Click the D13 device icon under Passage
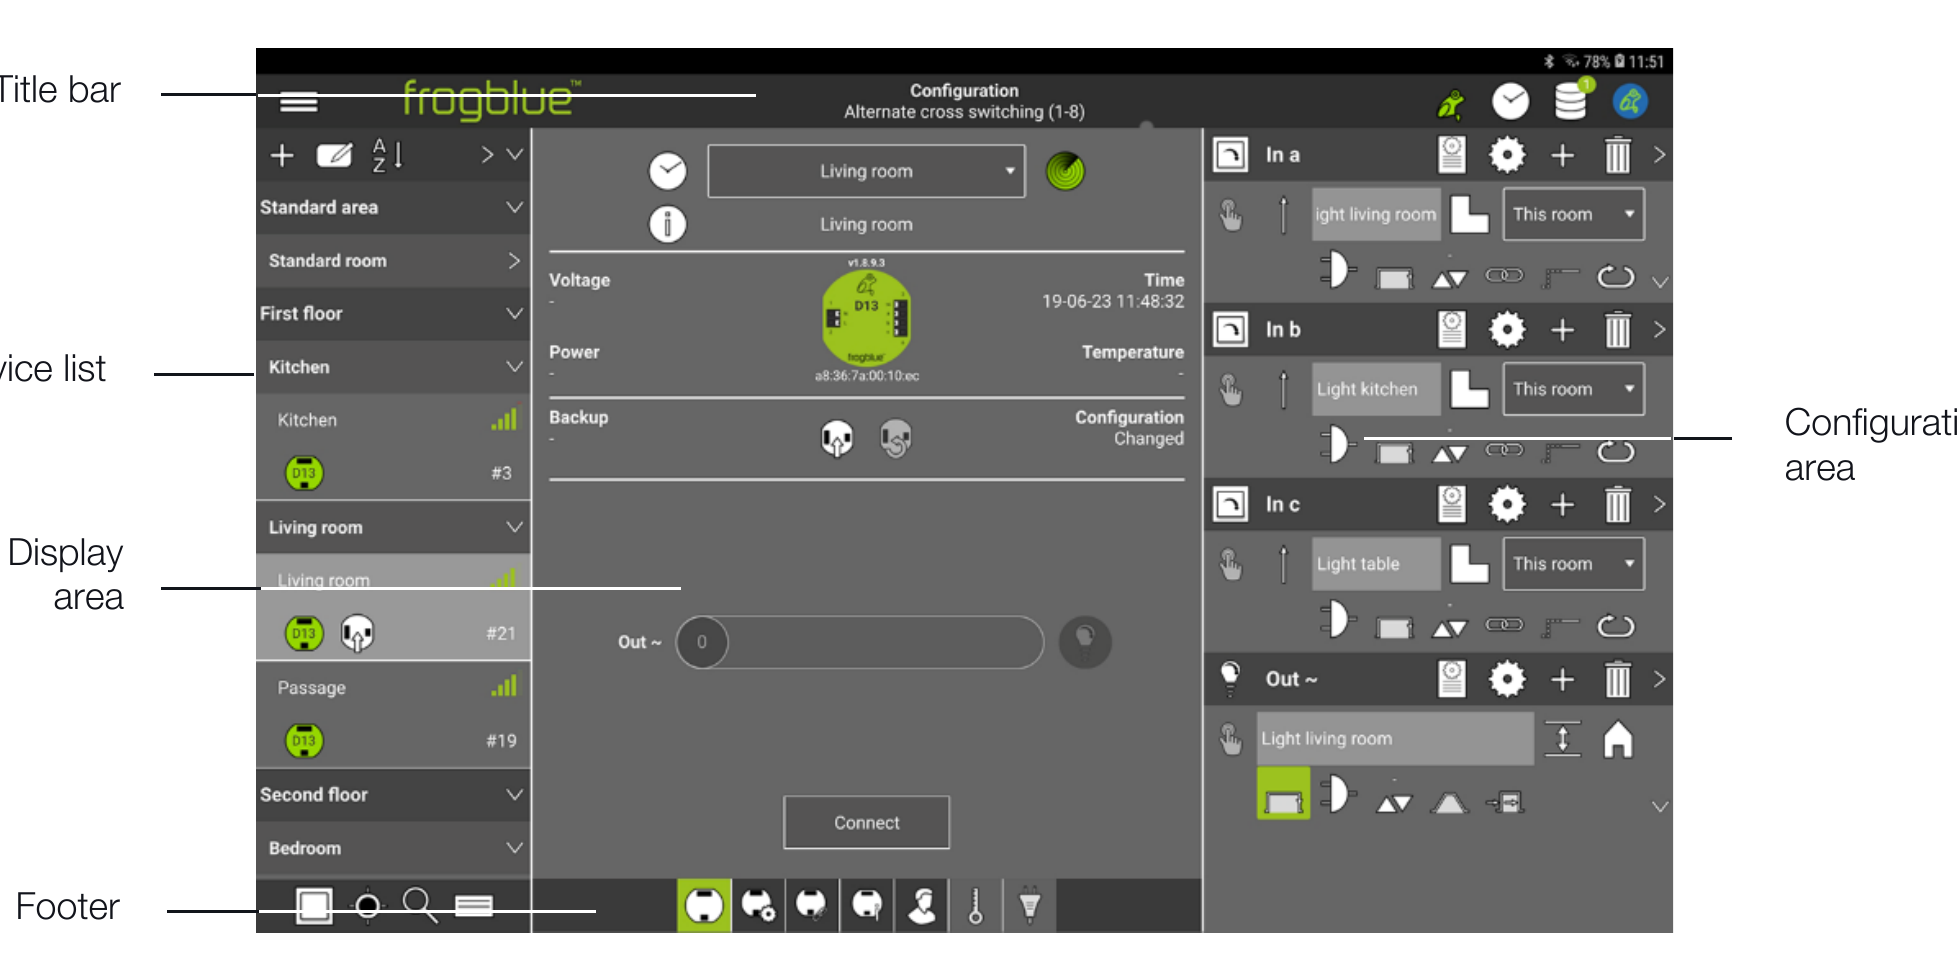The width and height of the screenshot is (1958, 958). (x=304, y=741)
